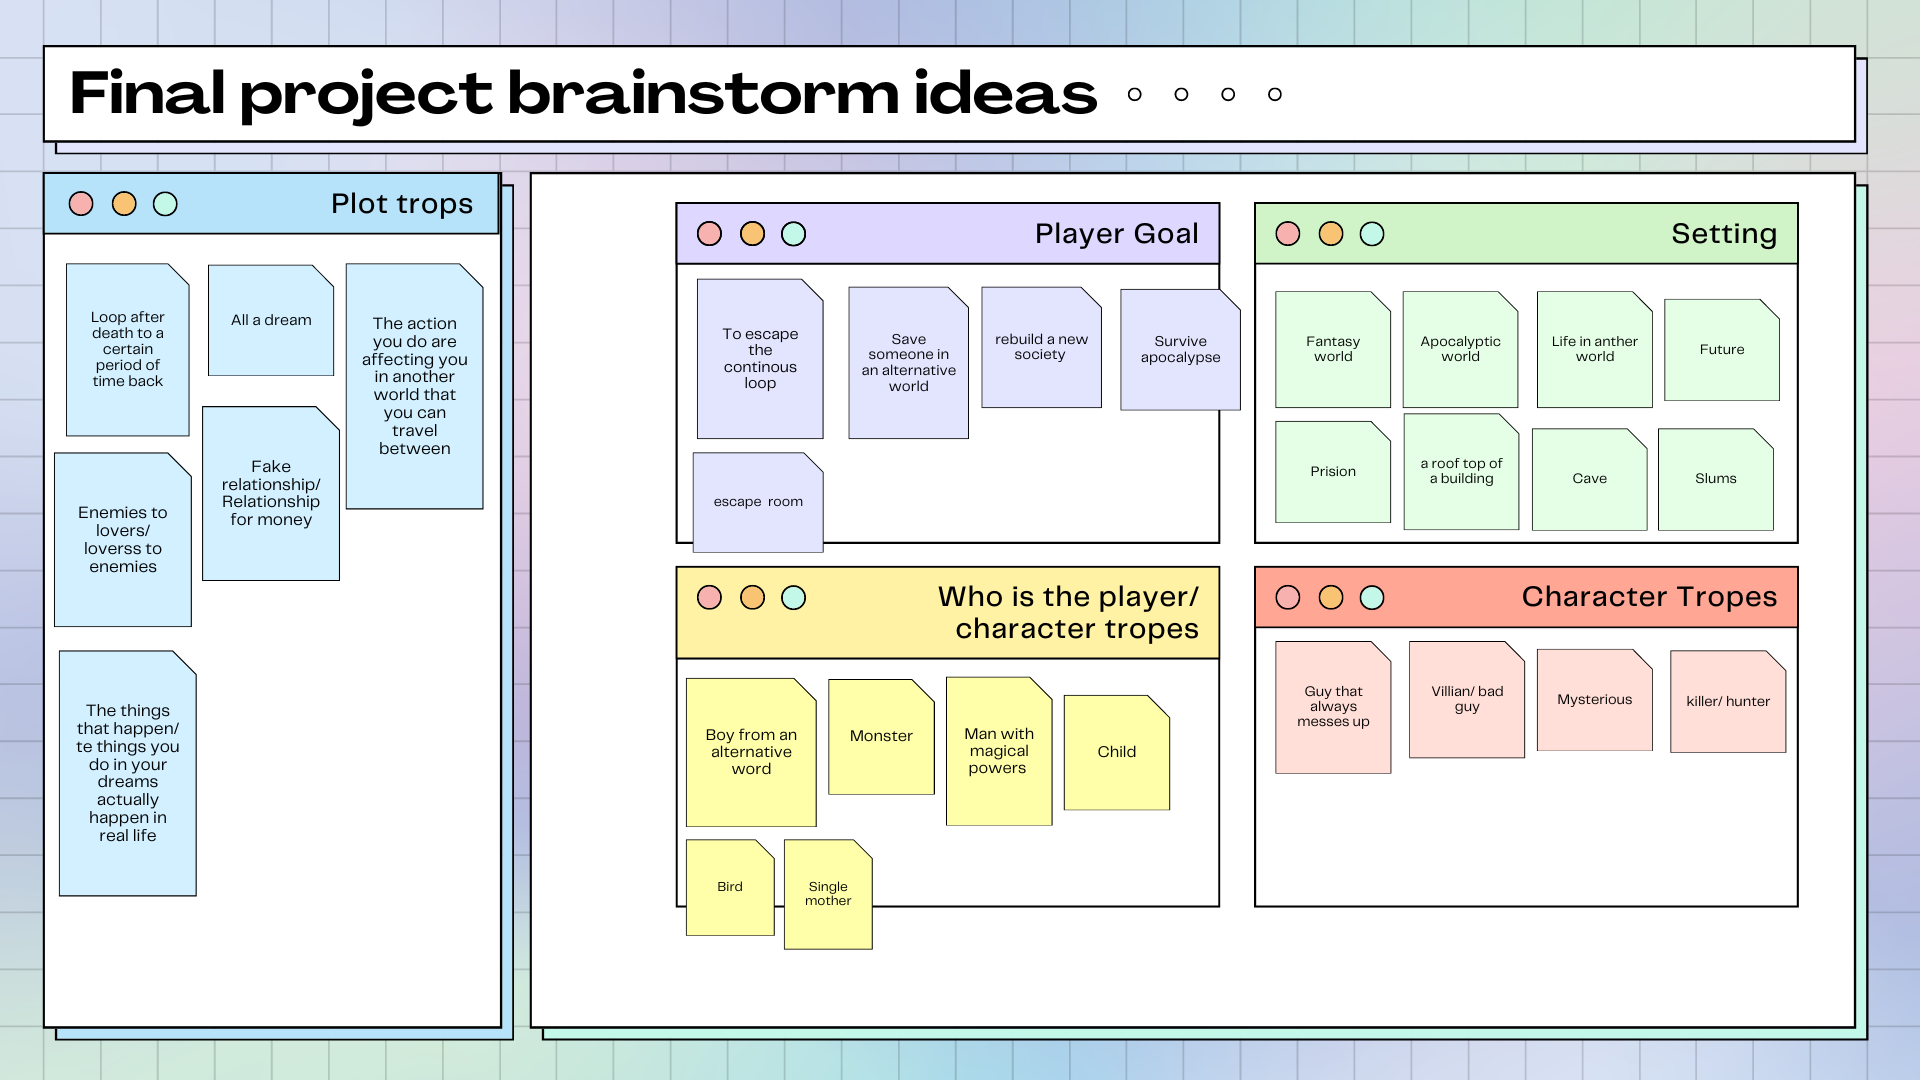Select the Monster sticky note
Screen dimensions: 1920x1080
(880, 735)
